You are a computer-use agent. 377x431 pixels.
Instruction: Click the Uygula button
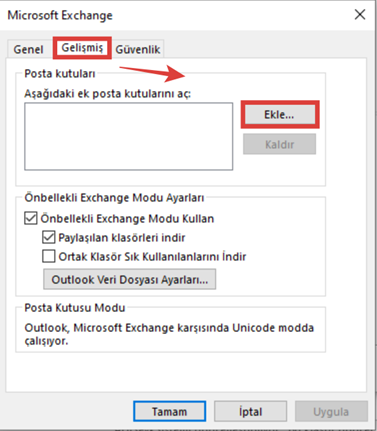pyautogui.click(x=331, y=411)
